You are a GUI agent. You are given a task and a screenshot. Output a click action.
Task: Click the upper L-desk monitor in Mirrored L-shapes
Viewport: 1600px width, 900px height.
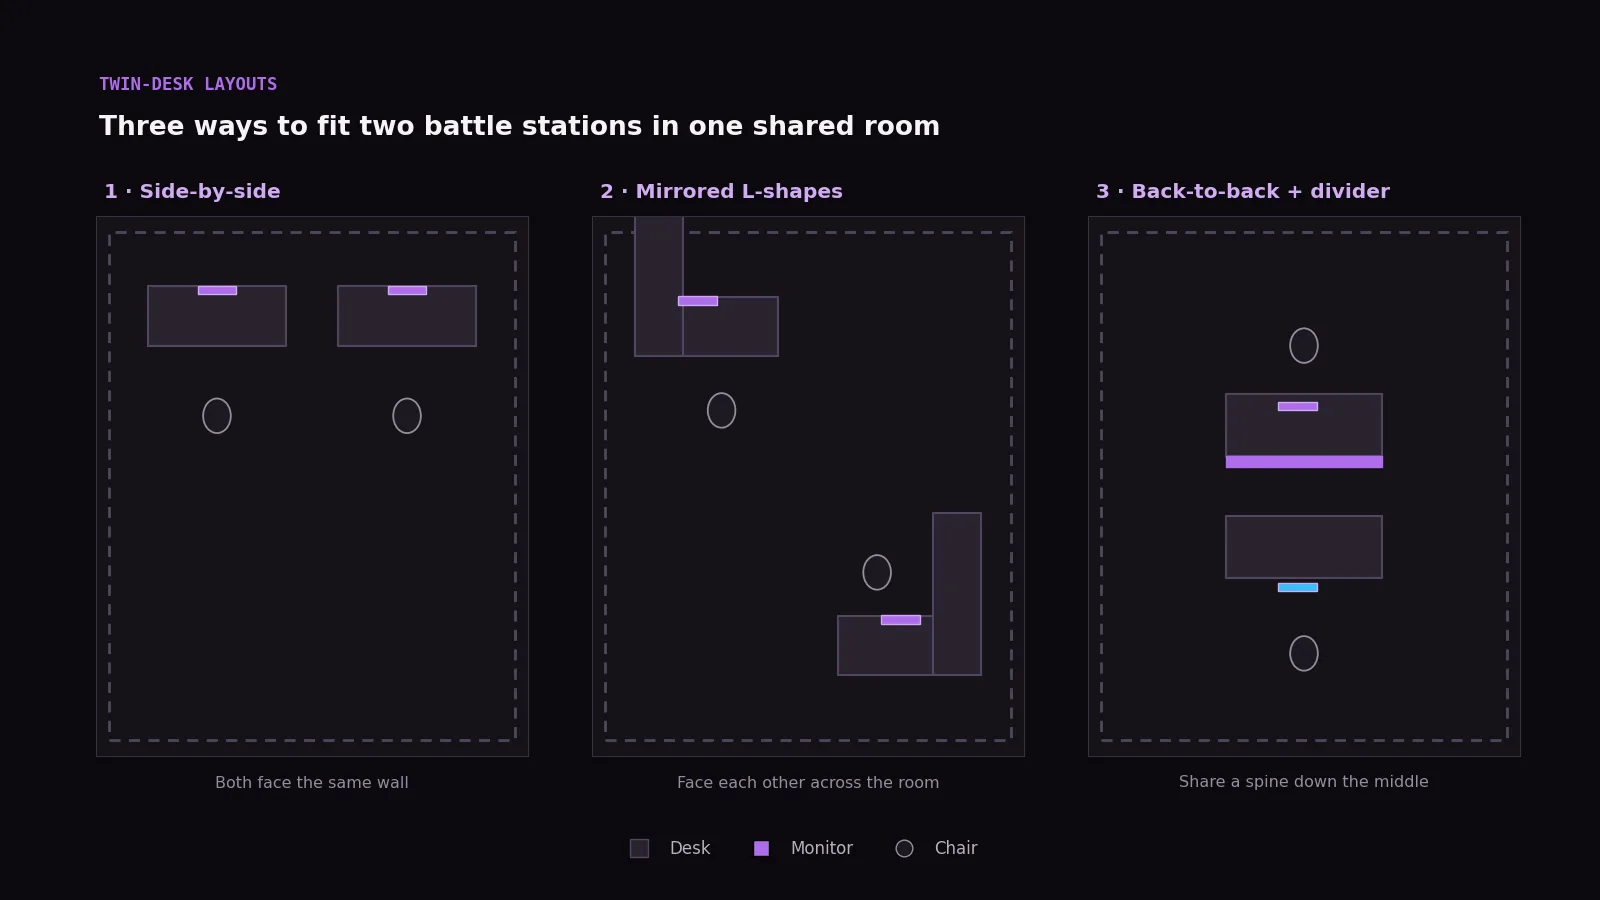698,301
